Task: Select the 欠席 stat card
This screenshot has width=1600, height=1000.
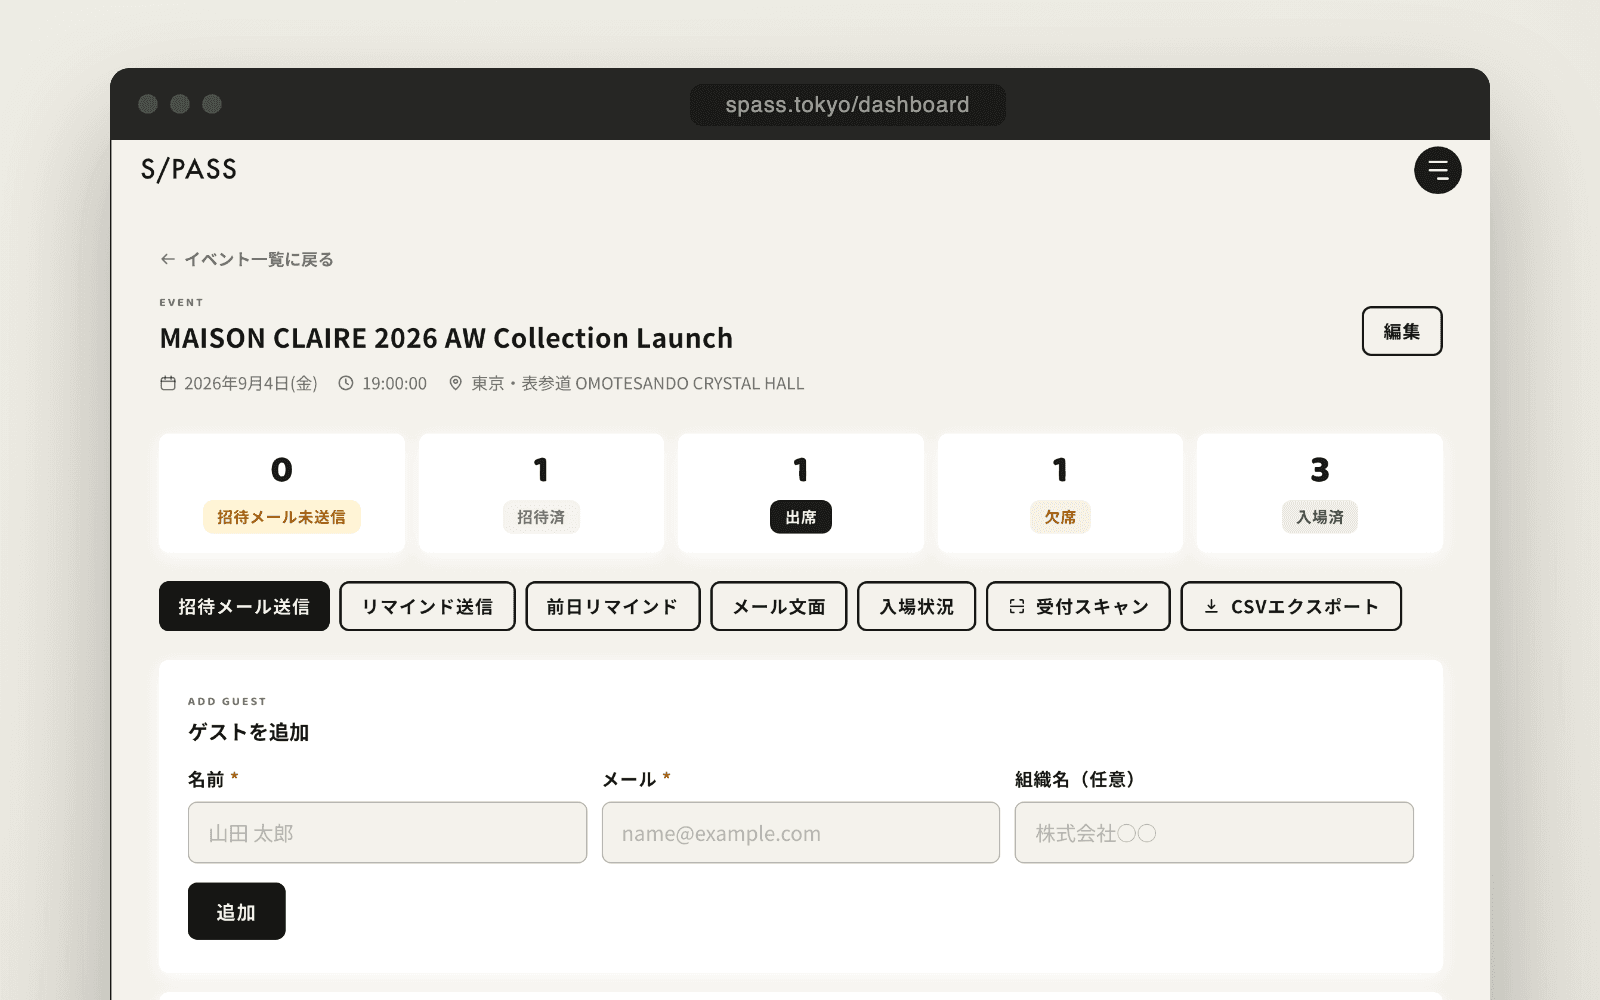Action: coord(1060,493)
